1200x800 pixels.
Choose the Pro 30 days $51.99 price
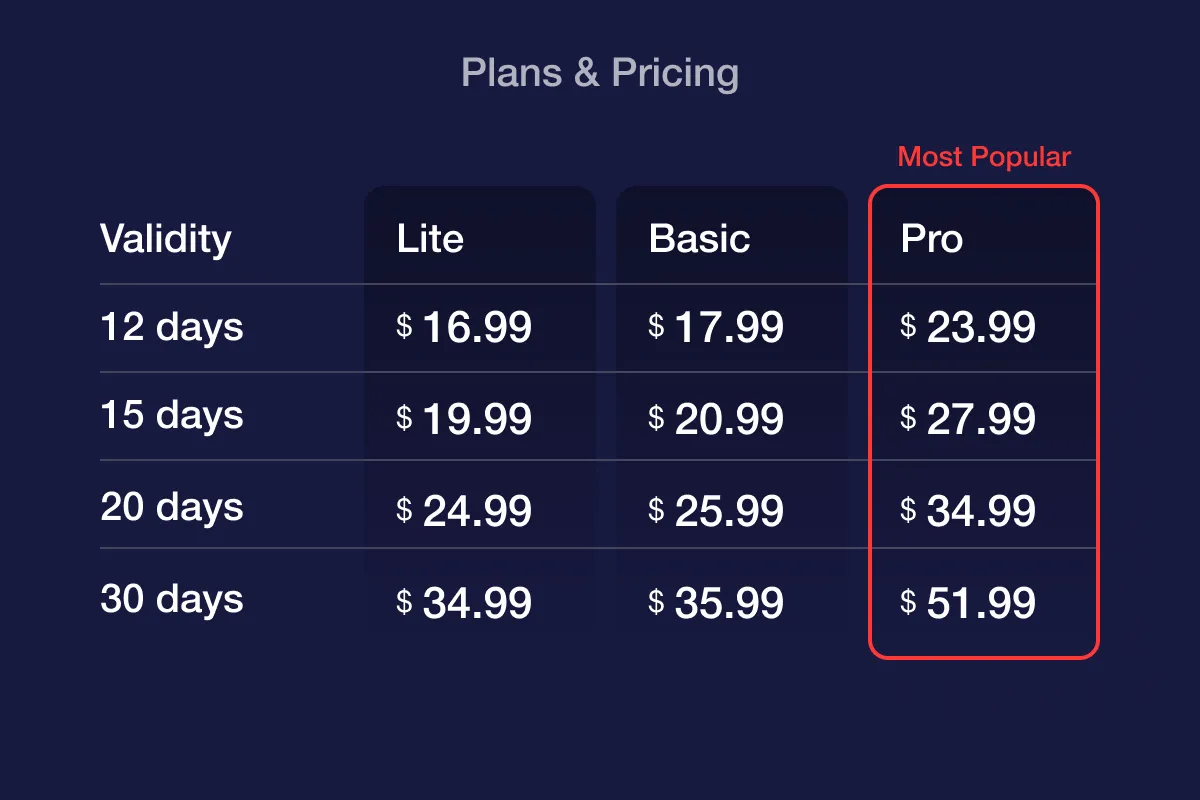pos(968,603)
